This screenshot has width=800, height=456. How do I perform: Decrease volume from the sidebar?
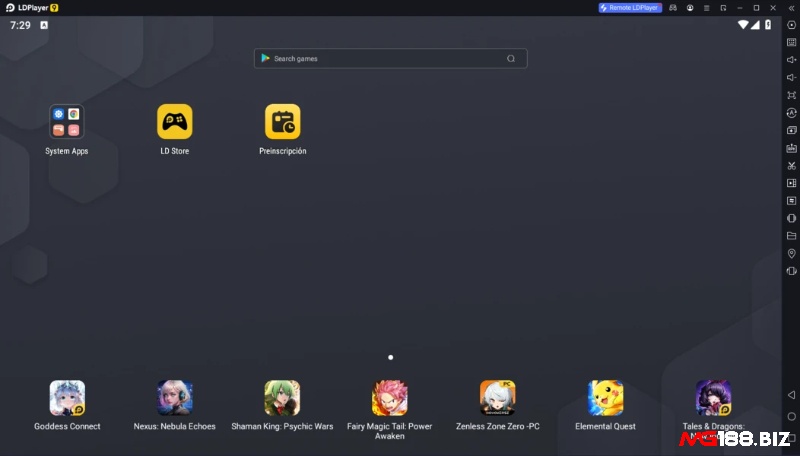click(x=791, y=78)
